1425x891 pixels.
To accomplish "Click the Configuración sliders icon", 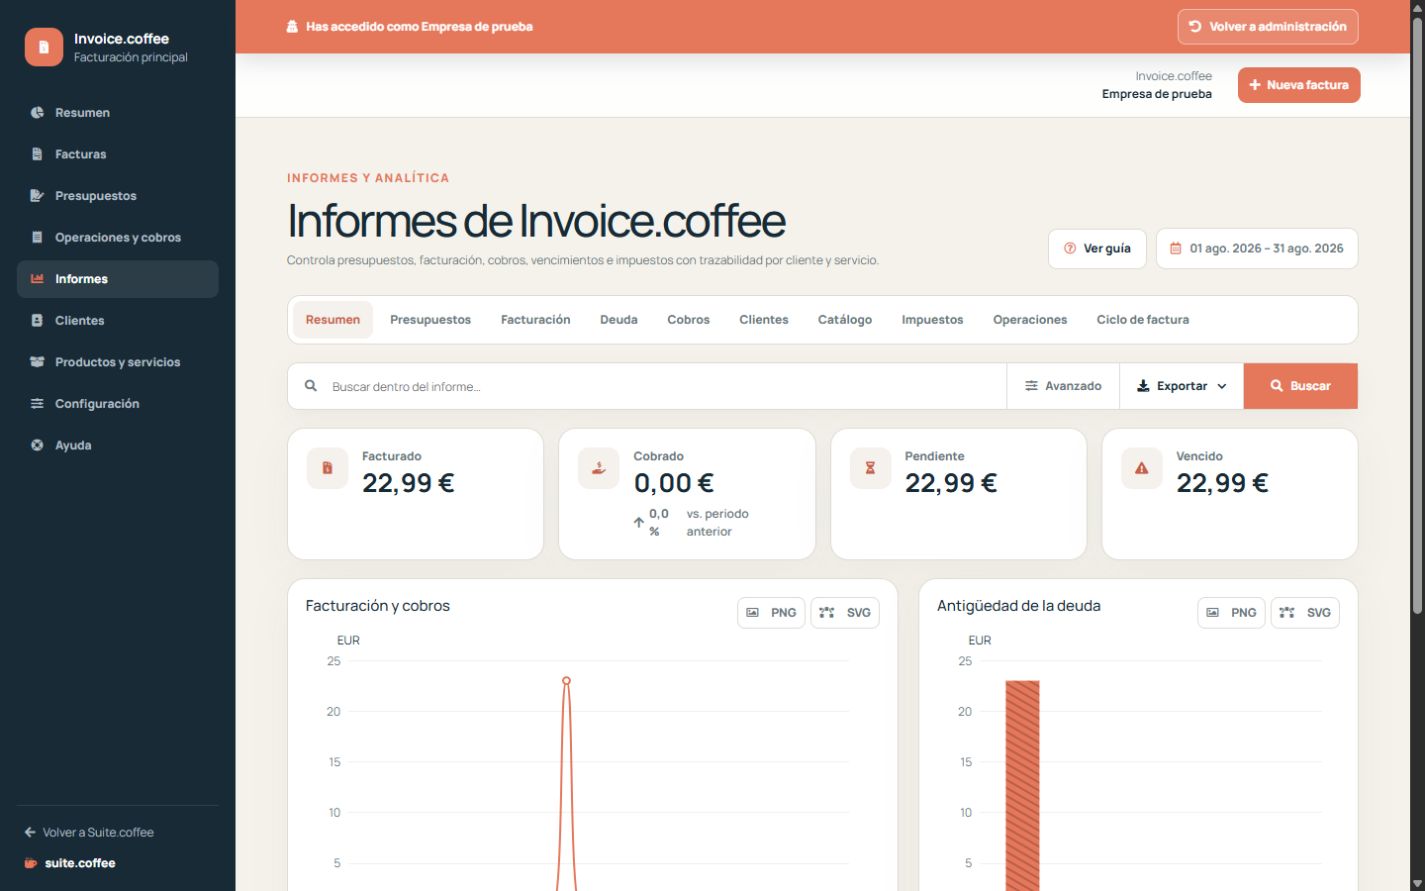I will click(x=37, y=404).
